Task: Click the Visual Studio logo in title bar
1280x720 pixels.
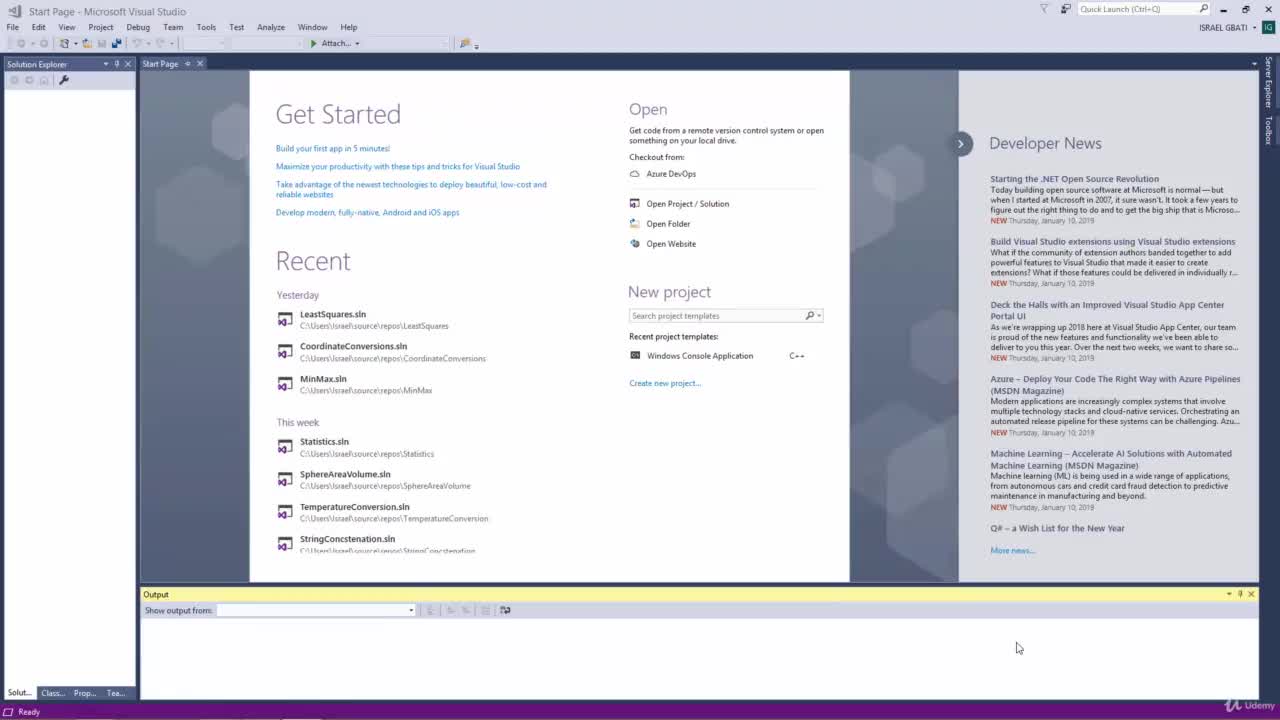Action: pos(14,11)
